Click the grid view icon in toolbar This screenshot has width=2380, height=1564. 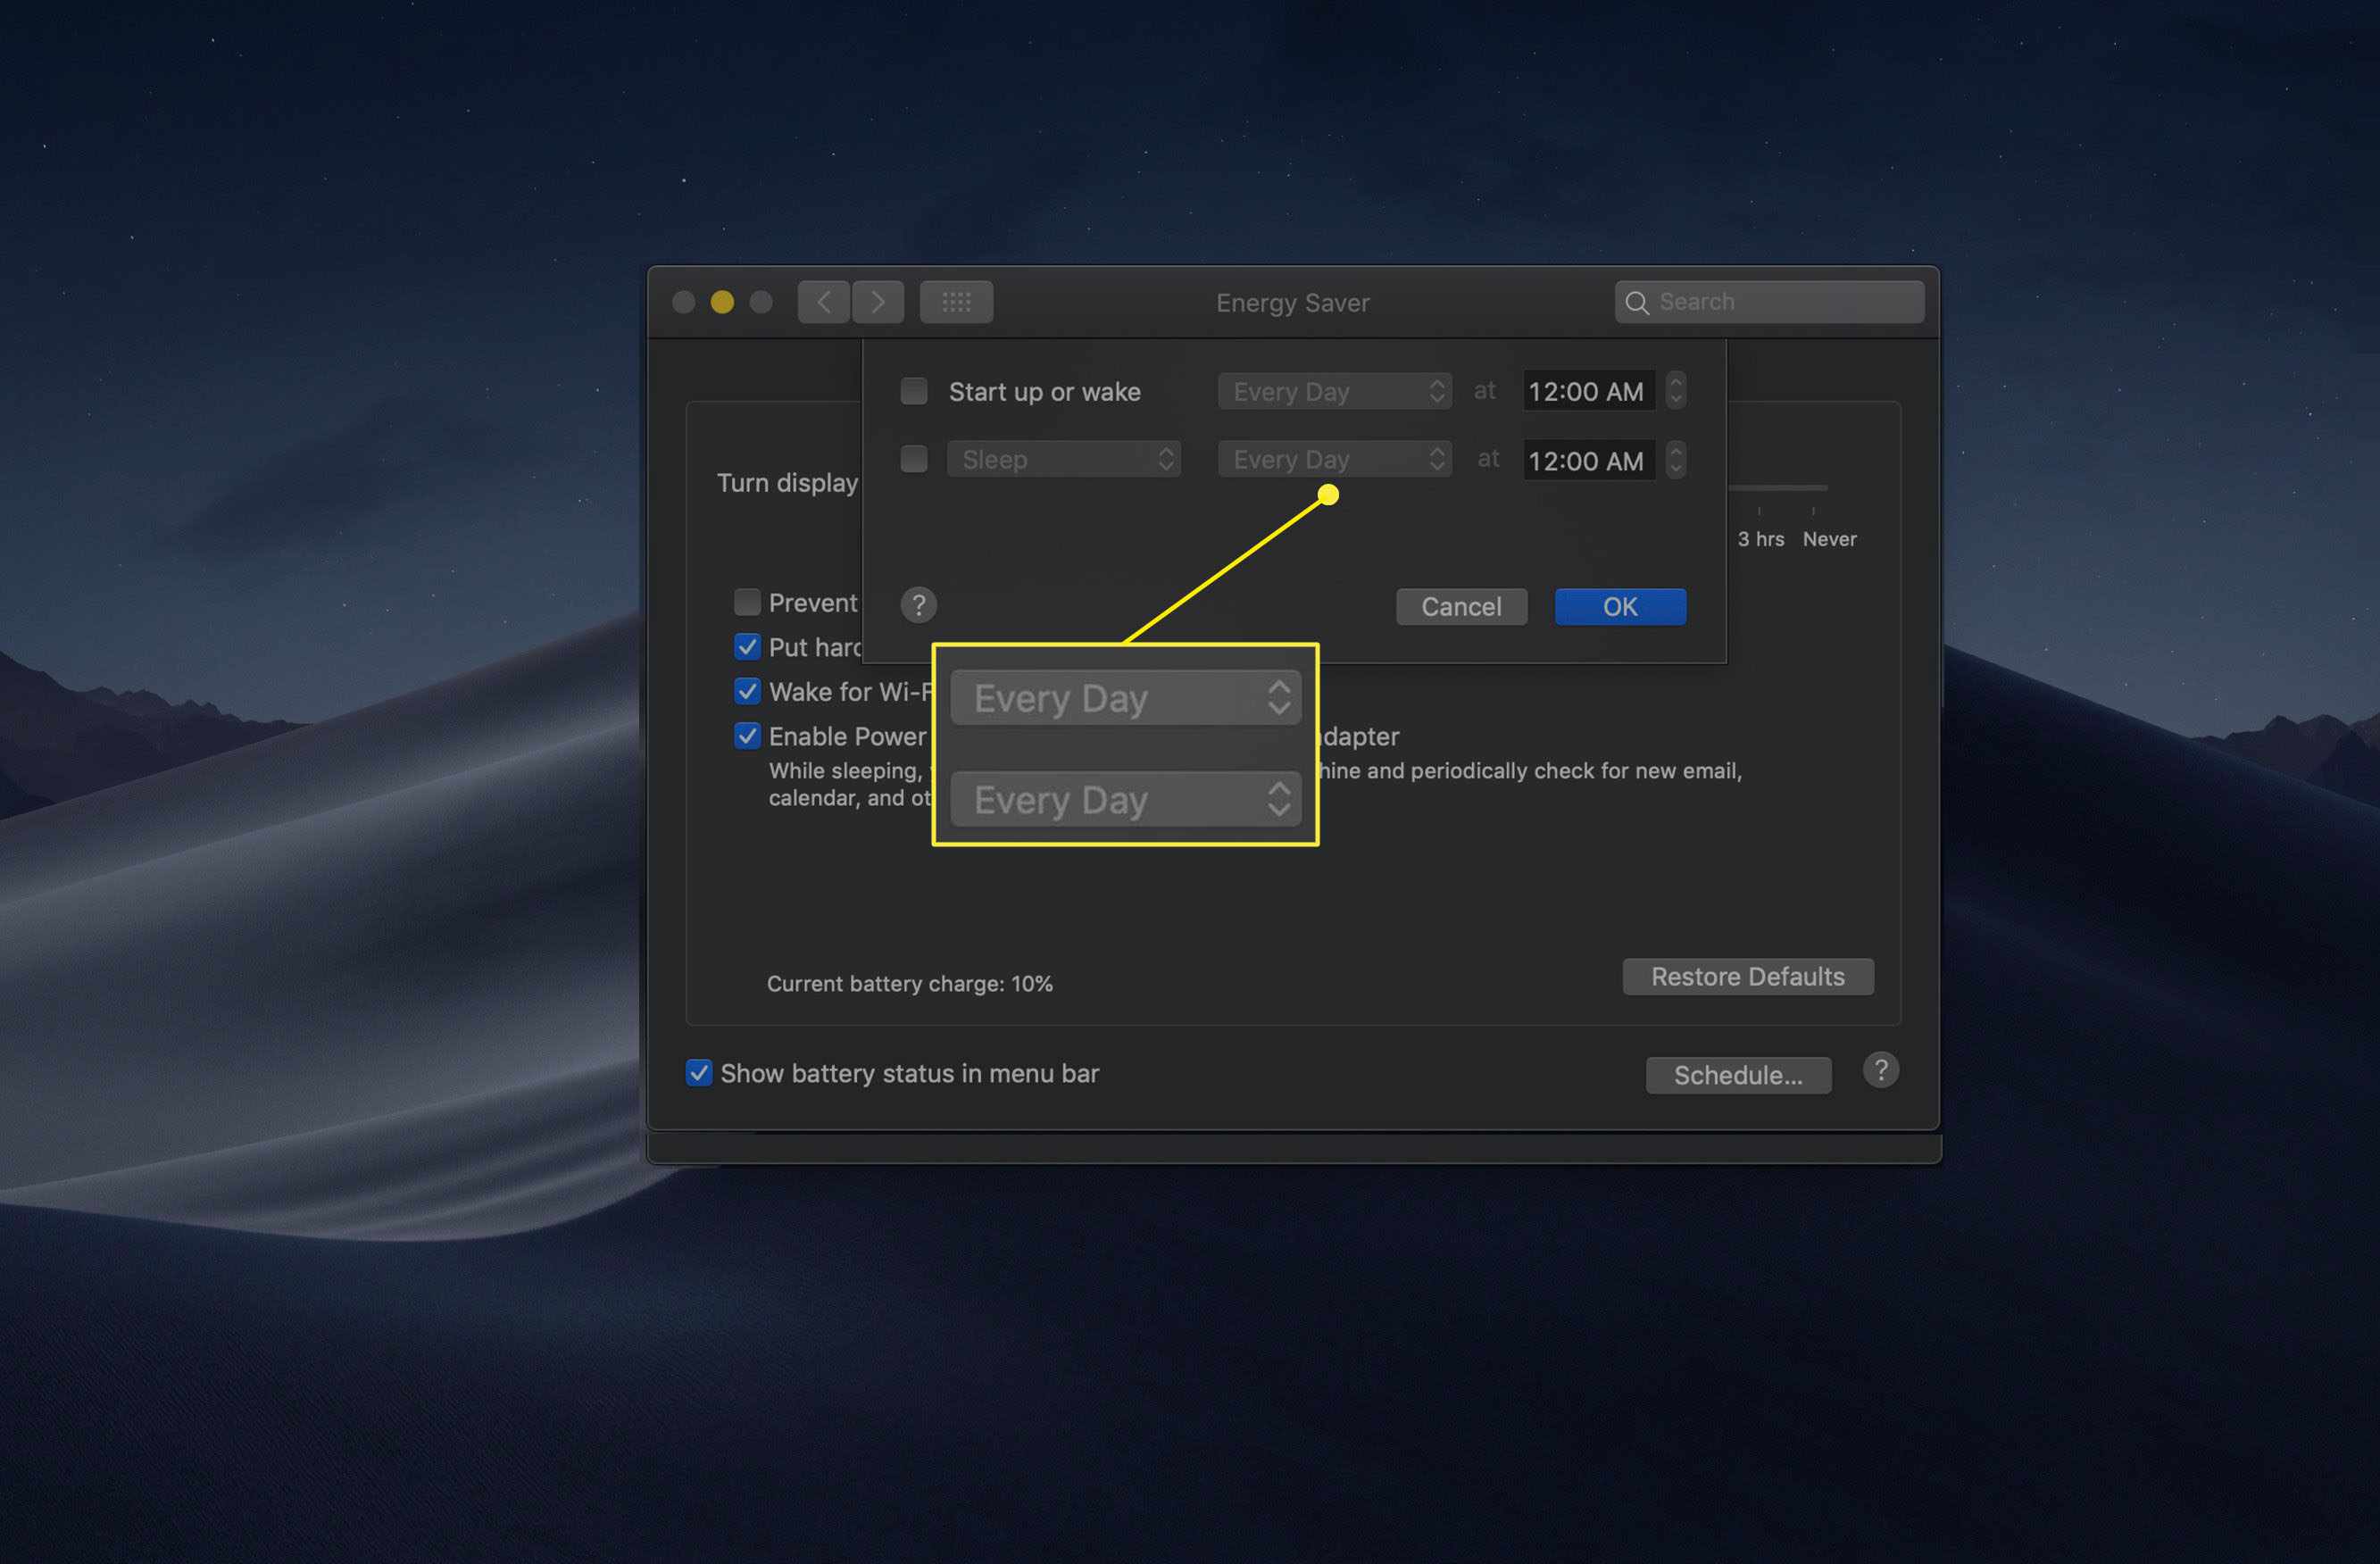(x=960, y=300)
